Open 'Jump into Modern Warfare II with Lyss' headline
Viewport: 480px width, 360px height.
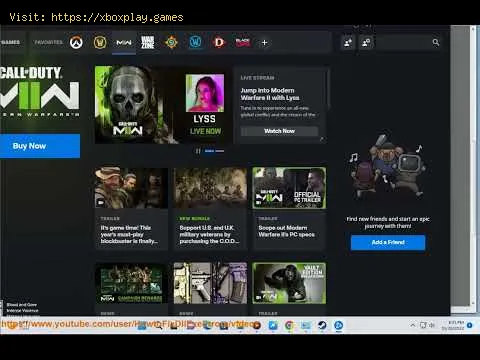(270, 94)
